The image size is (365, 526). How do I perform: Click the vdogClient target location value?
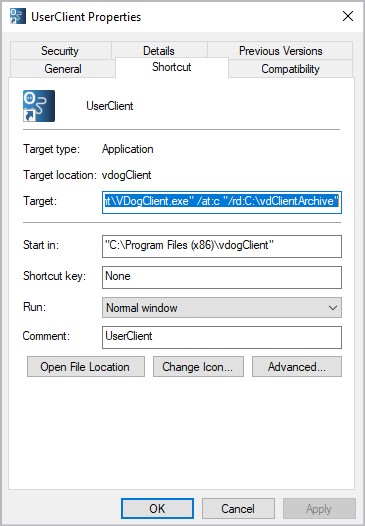(126, 175)
